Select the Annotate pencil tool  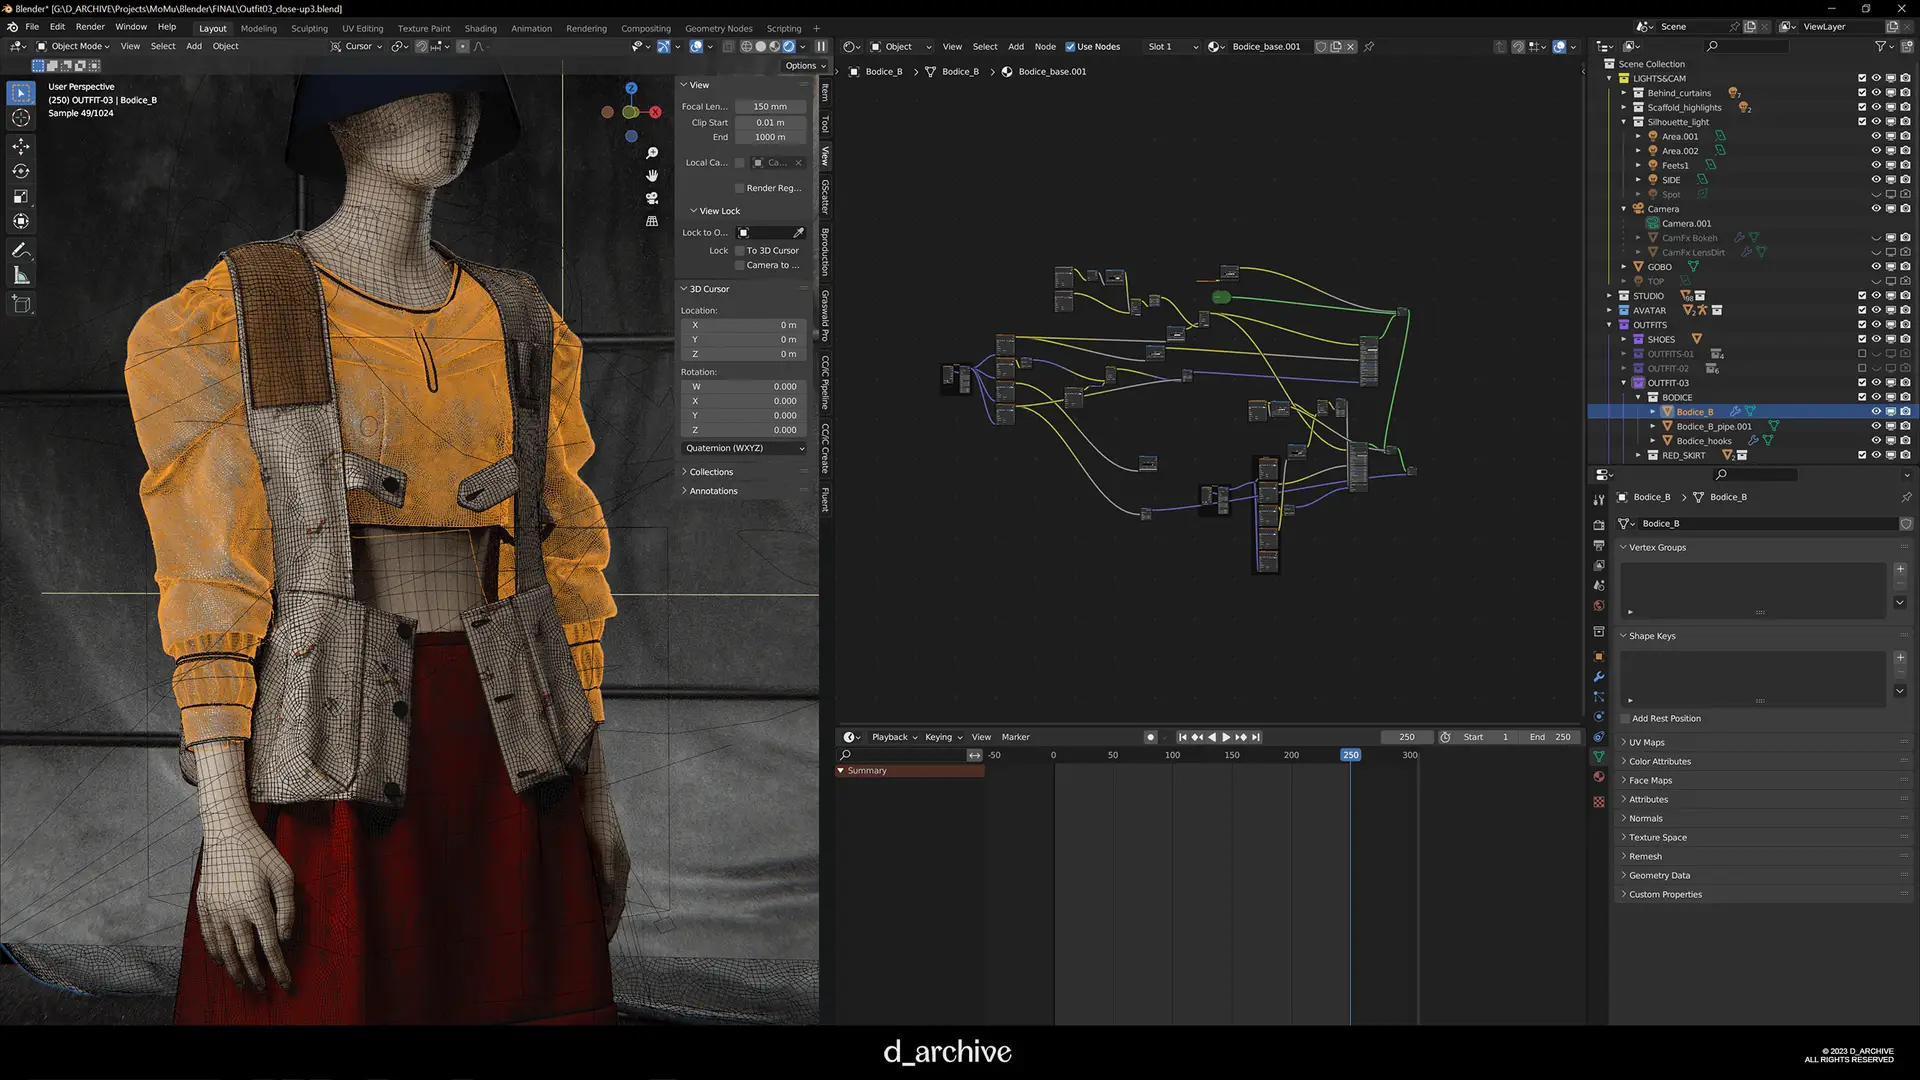tap(21, 250)
